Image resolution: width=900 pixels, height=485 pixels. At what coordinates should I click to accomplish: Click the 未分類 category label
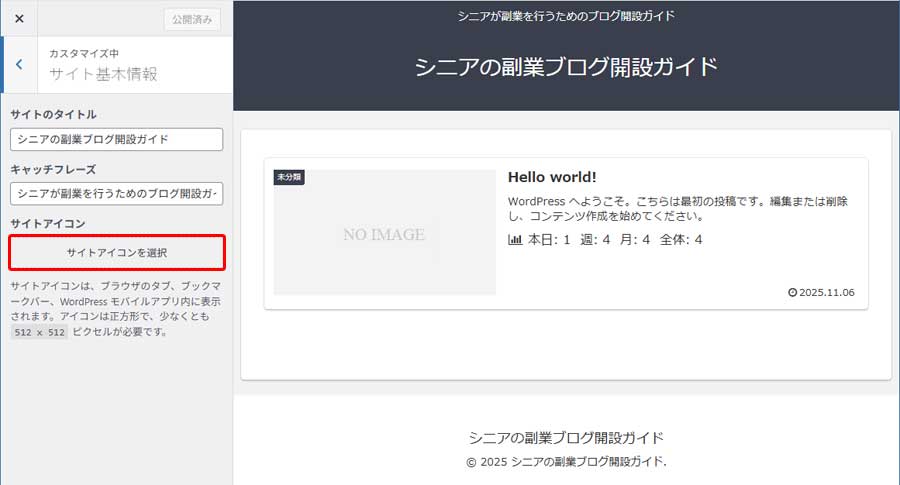pos(289,177)
